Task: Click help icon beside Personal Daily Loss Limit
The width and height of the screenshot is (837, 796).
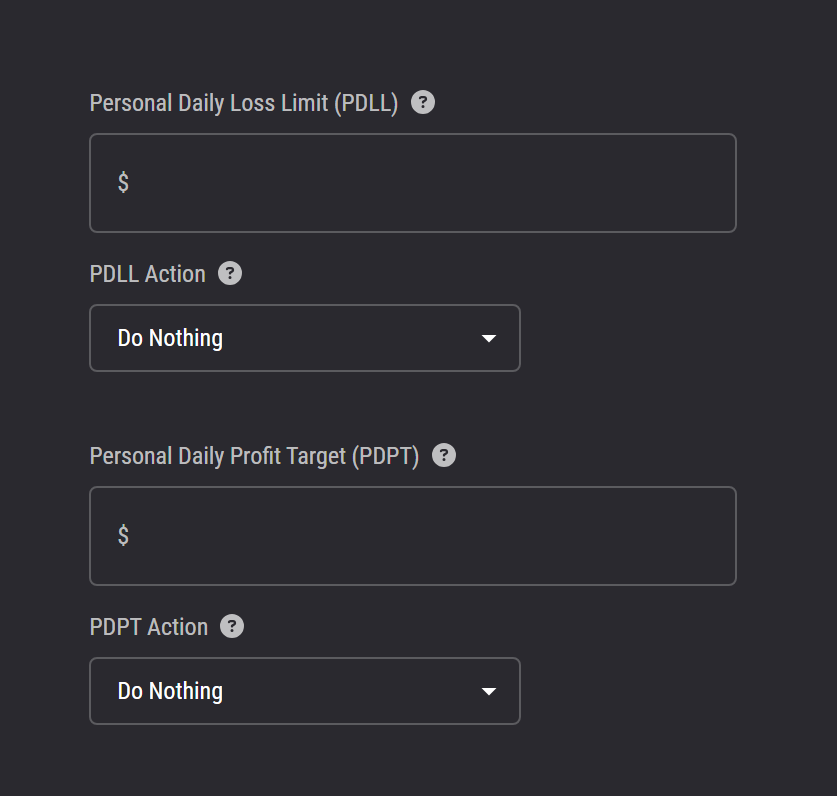Action: [x=423, y=103]
